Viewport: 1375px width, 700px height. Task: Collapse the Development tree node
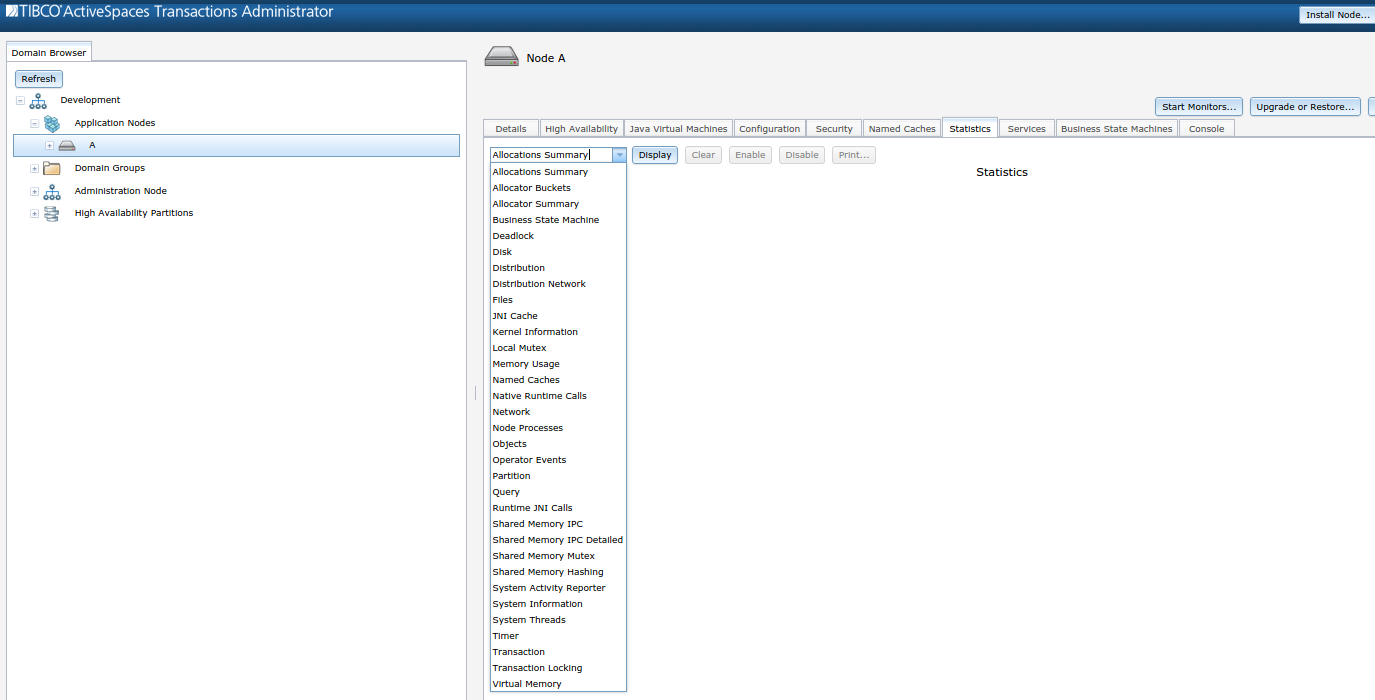coord(20,100)
